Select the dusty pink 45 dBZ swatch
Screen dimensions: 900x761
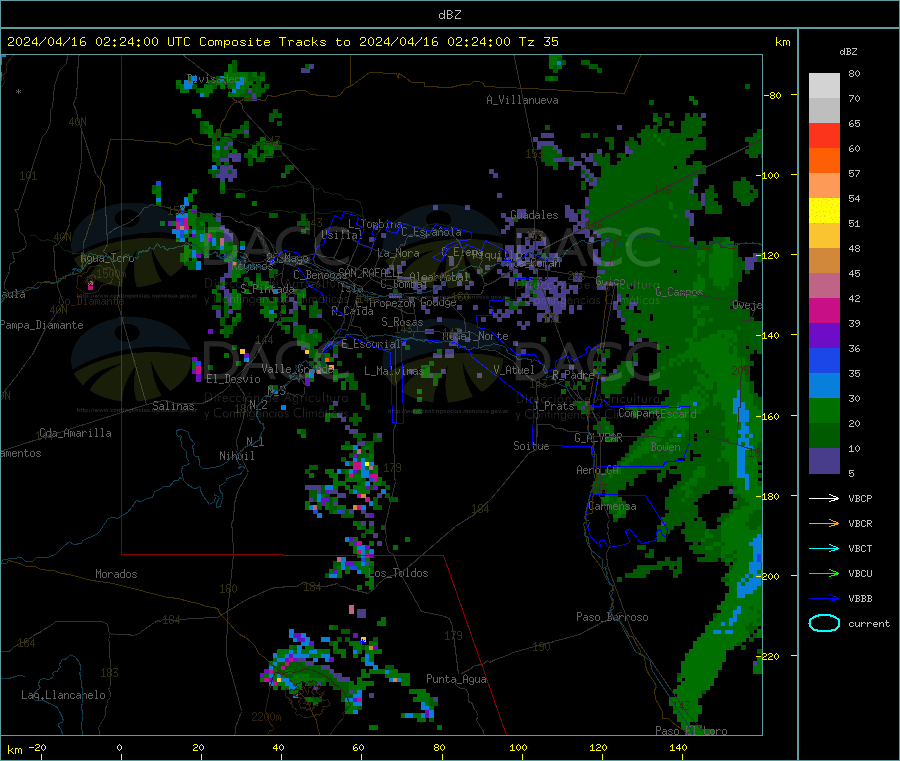click(x=824, y=286)
